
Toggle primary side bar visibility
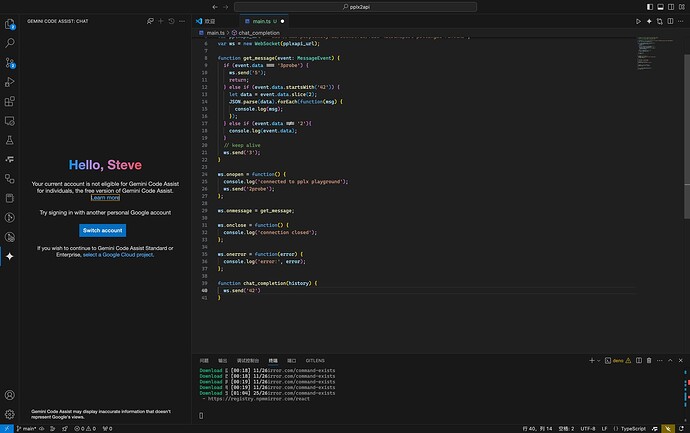(650, 7)
